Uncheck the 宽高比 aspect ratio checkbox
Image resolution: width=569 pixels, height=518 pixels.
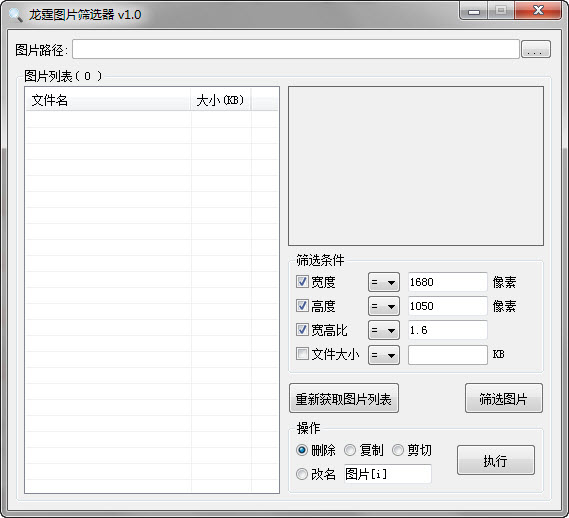pos(302,330)
